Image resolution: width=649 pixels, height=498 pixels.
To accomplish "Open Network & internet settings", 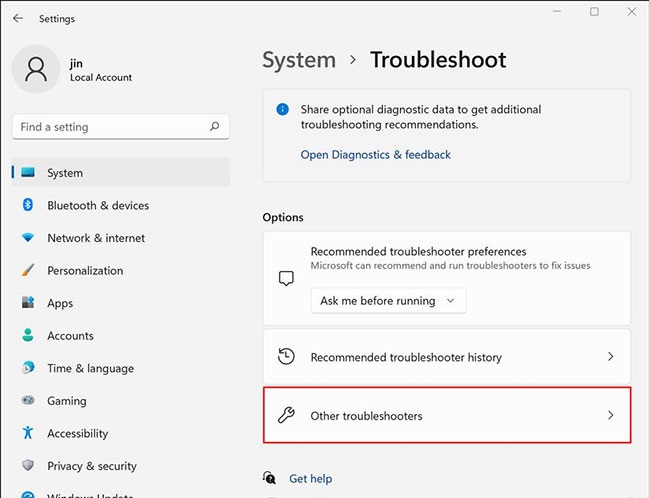I will point(120,238).
